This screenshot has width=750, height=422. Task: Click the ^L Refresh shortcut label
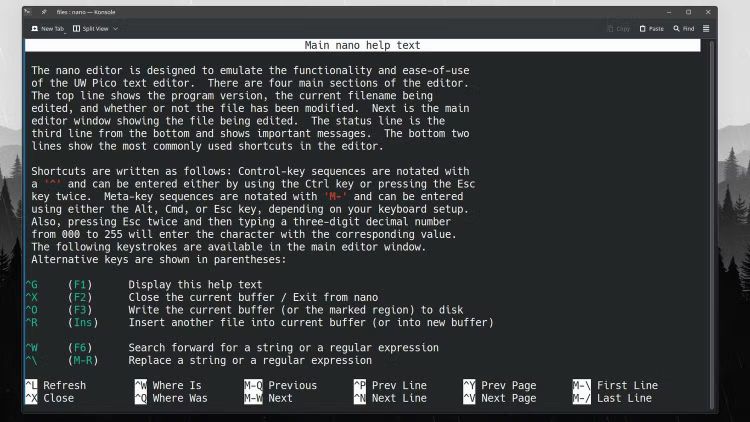(x=55, y=385)
